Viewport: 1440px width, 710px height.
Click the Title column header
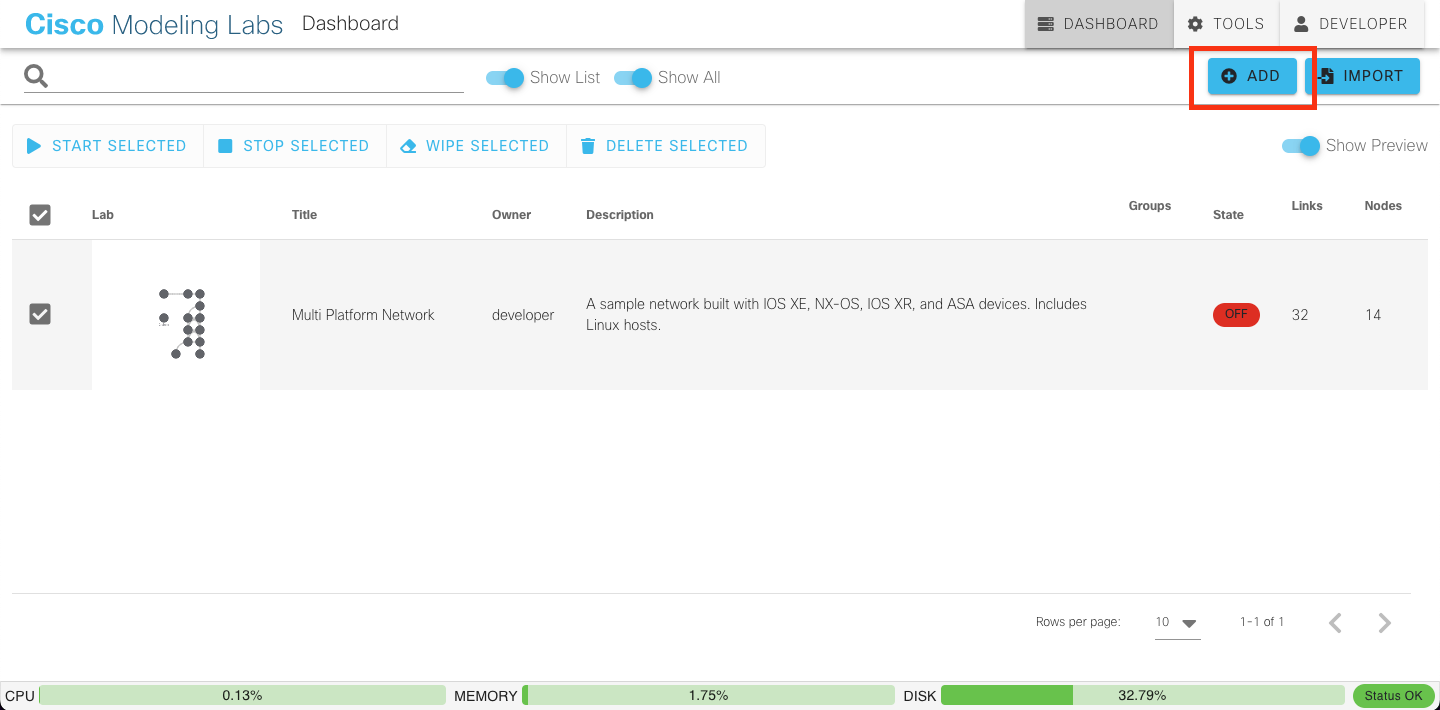(x=304, y=215)
